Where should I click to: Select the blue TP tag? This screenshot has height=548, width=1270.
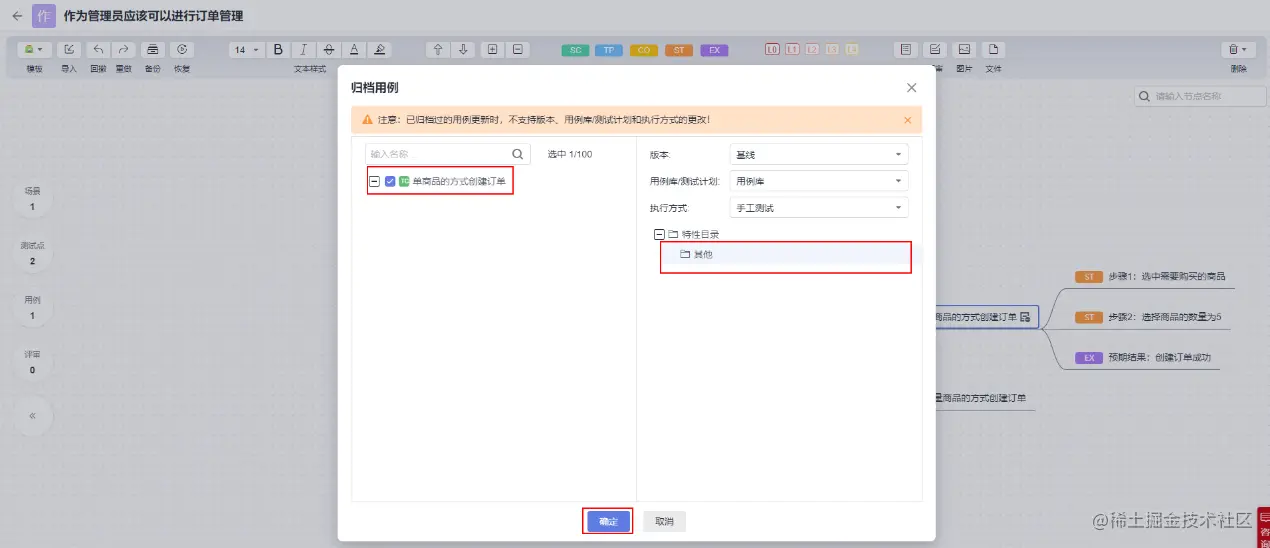(x=609, y=50)
